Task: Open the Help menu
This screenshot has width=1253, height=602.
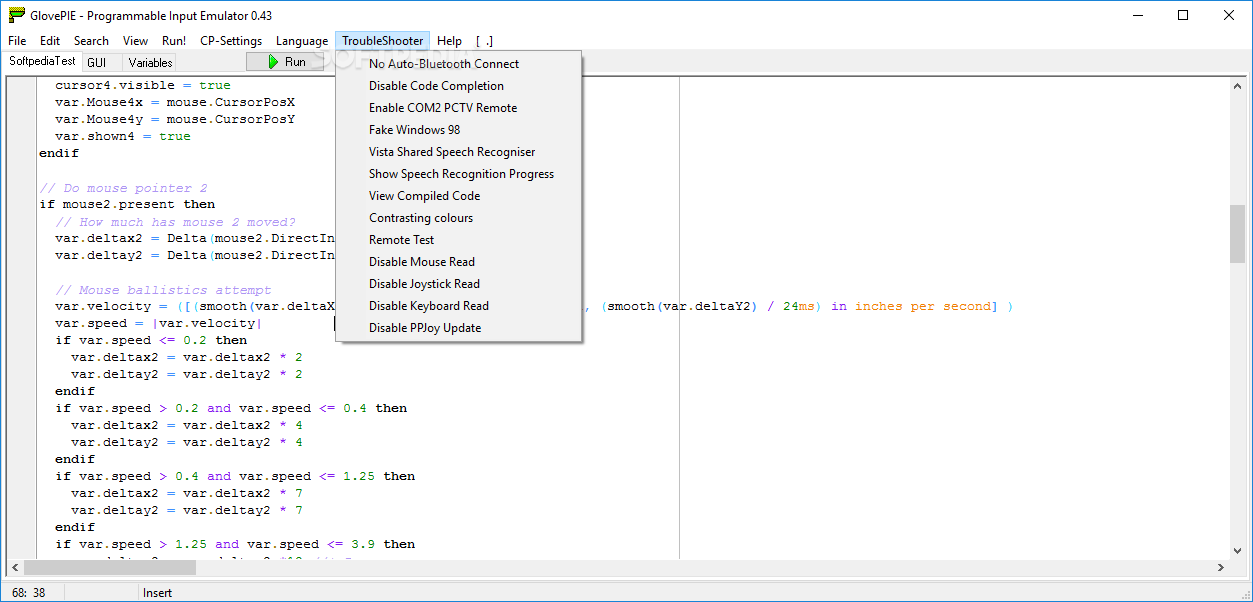Action: point(450,41)
